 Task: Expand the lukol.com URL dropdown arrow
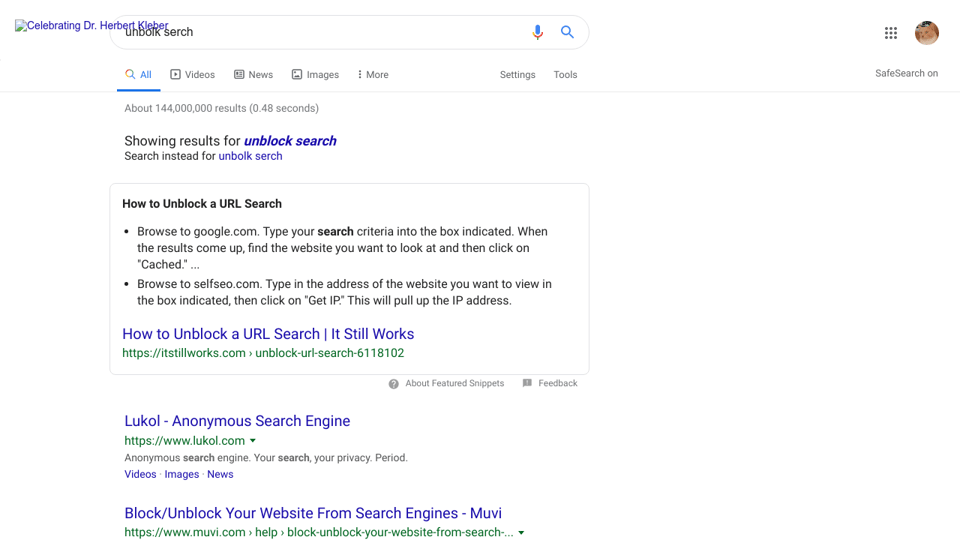[252, 441]
